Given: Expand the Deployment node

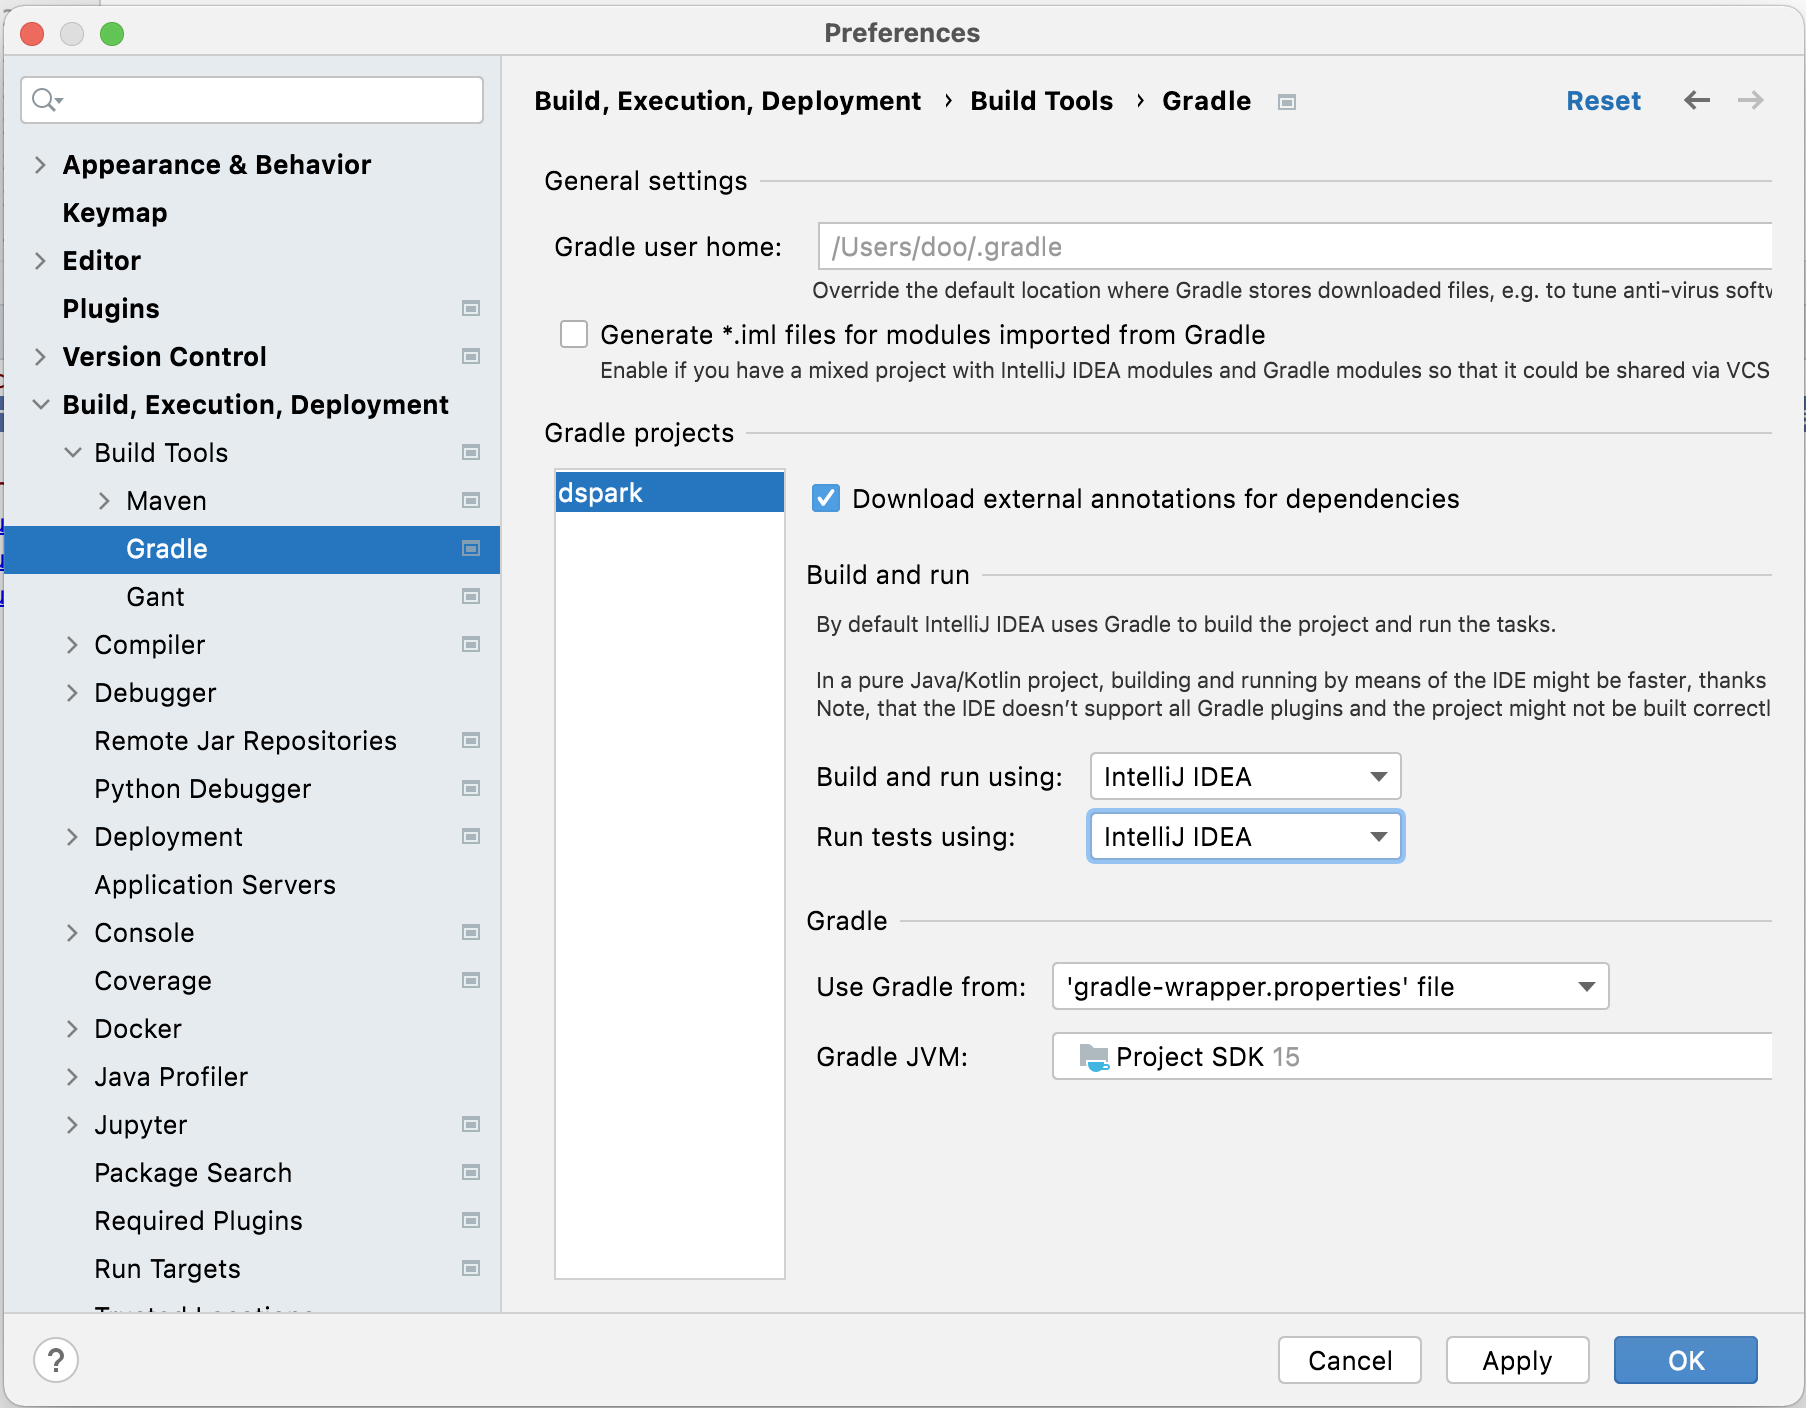Looking at the screenshot, I should tap(72, 836).
